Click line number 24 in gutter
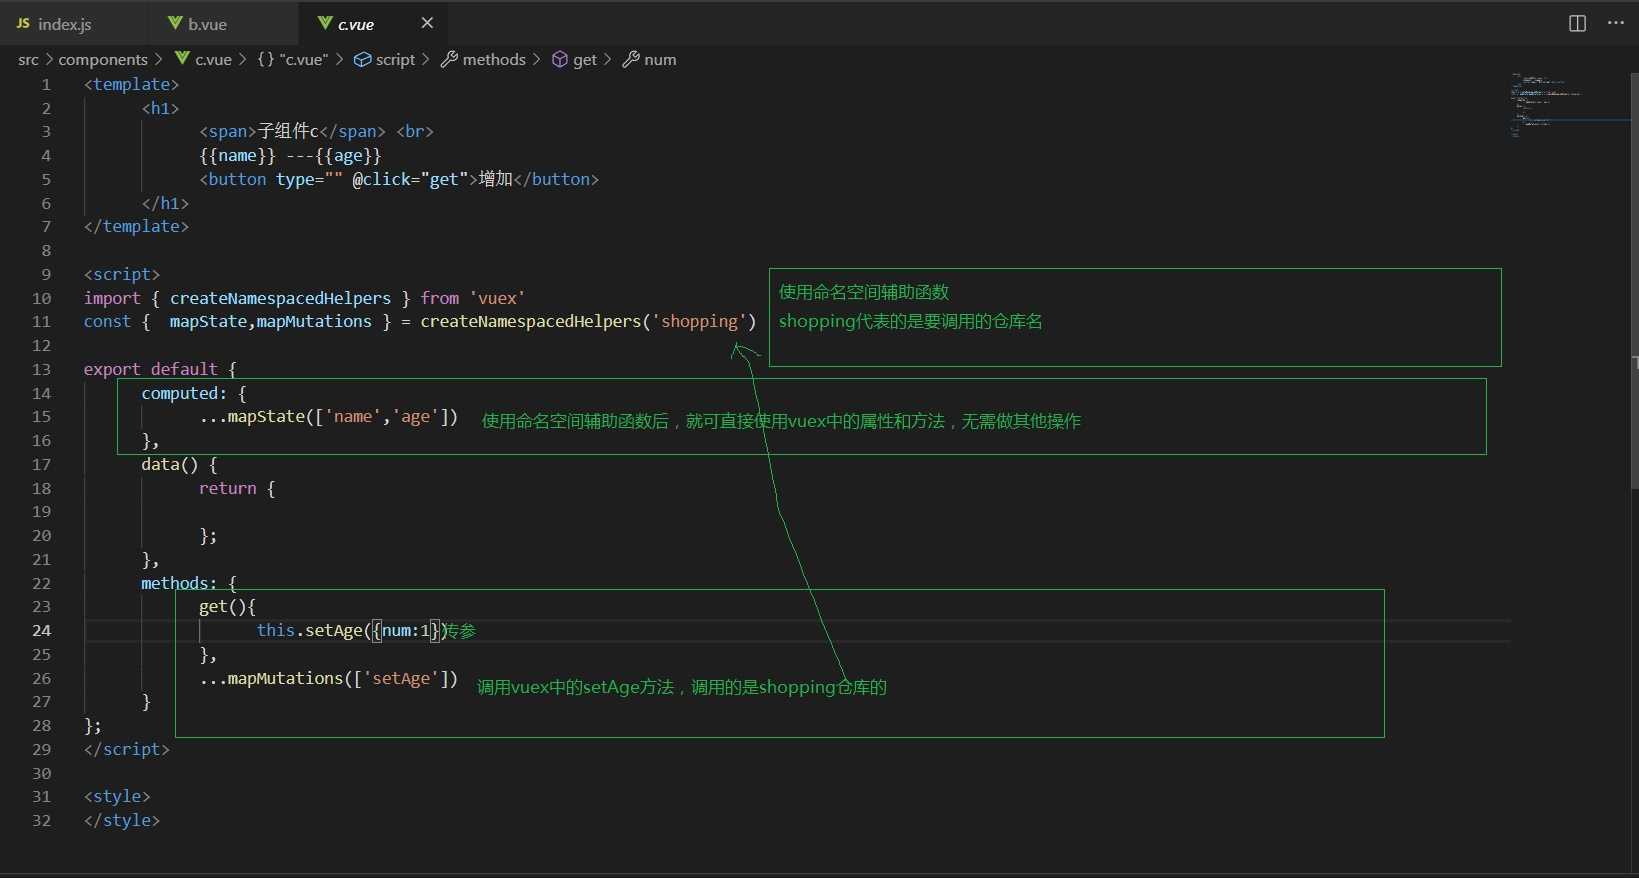 click(x=41, y=630)
